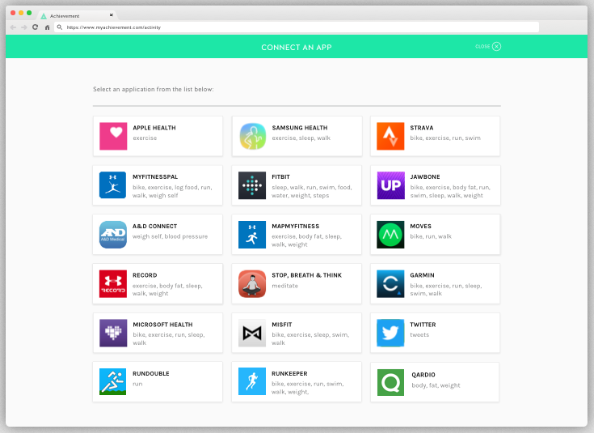Click the RUNKEEPER title text
The image size is (594, 433).
(x=289, y=374)
